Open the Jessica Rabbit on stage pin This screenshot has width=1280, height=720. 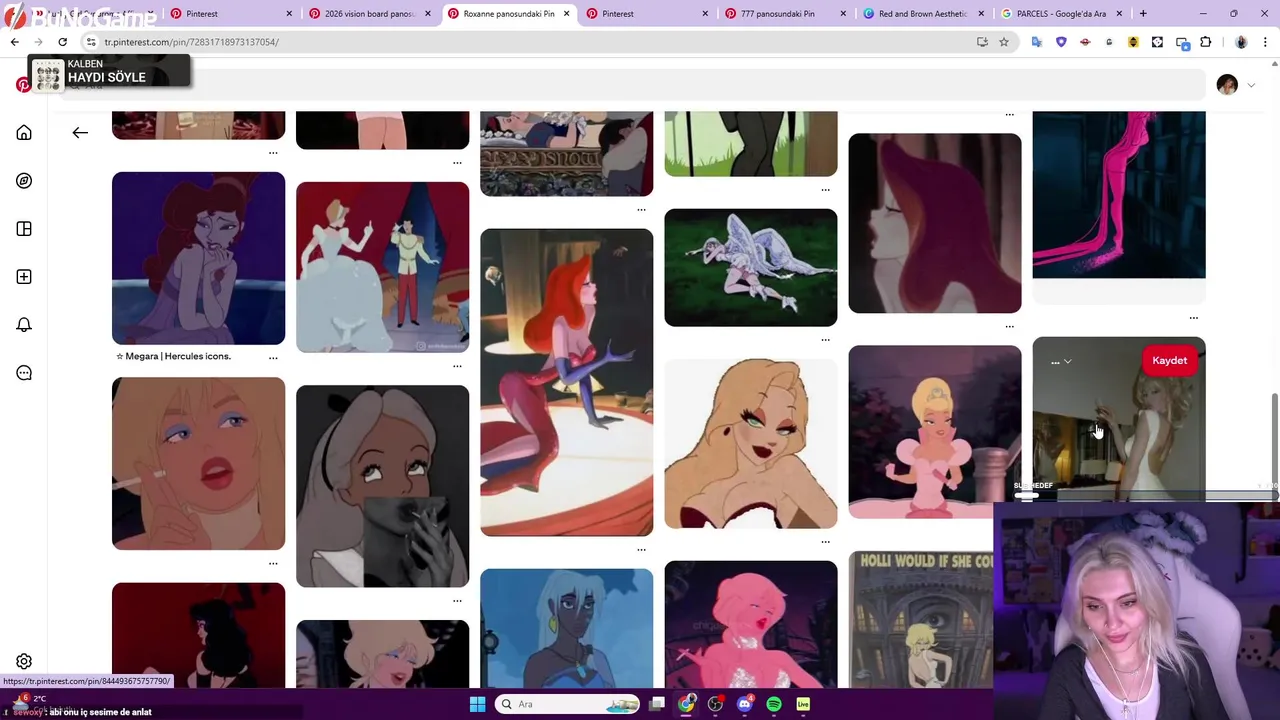click(x=566, y=382)
